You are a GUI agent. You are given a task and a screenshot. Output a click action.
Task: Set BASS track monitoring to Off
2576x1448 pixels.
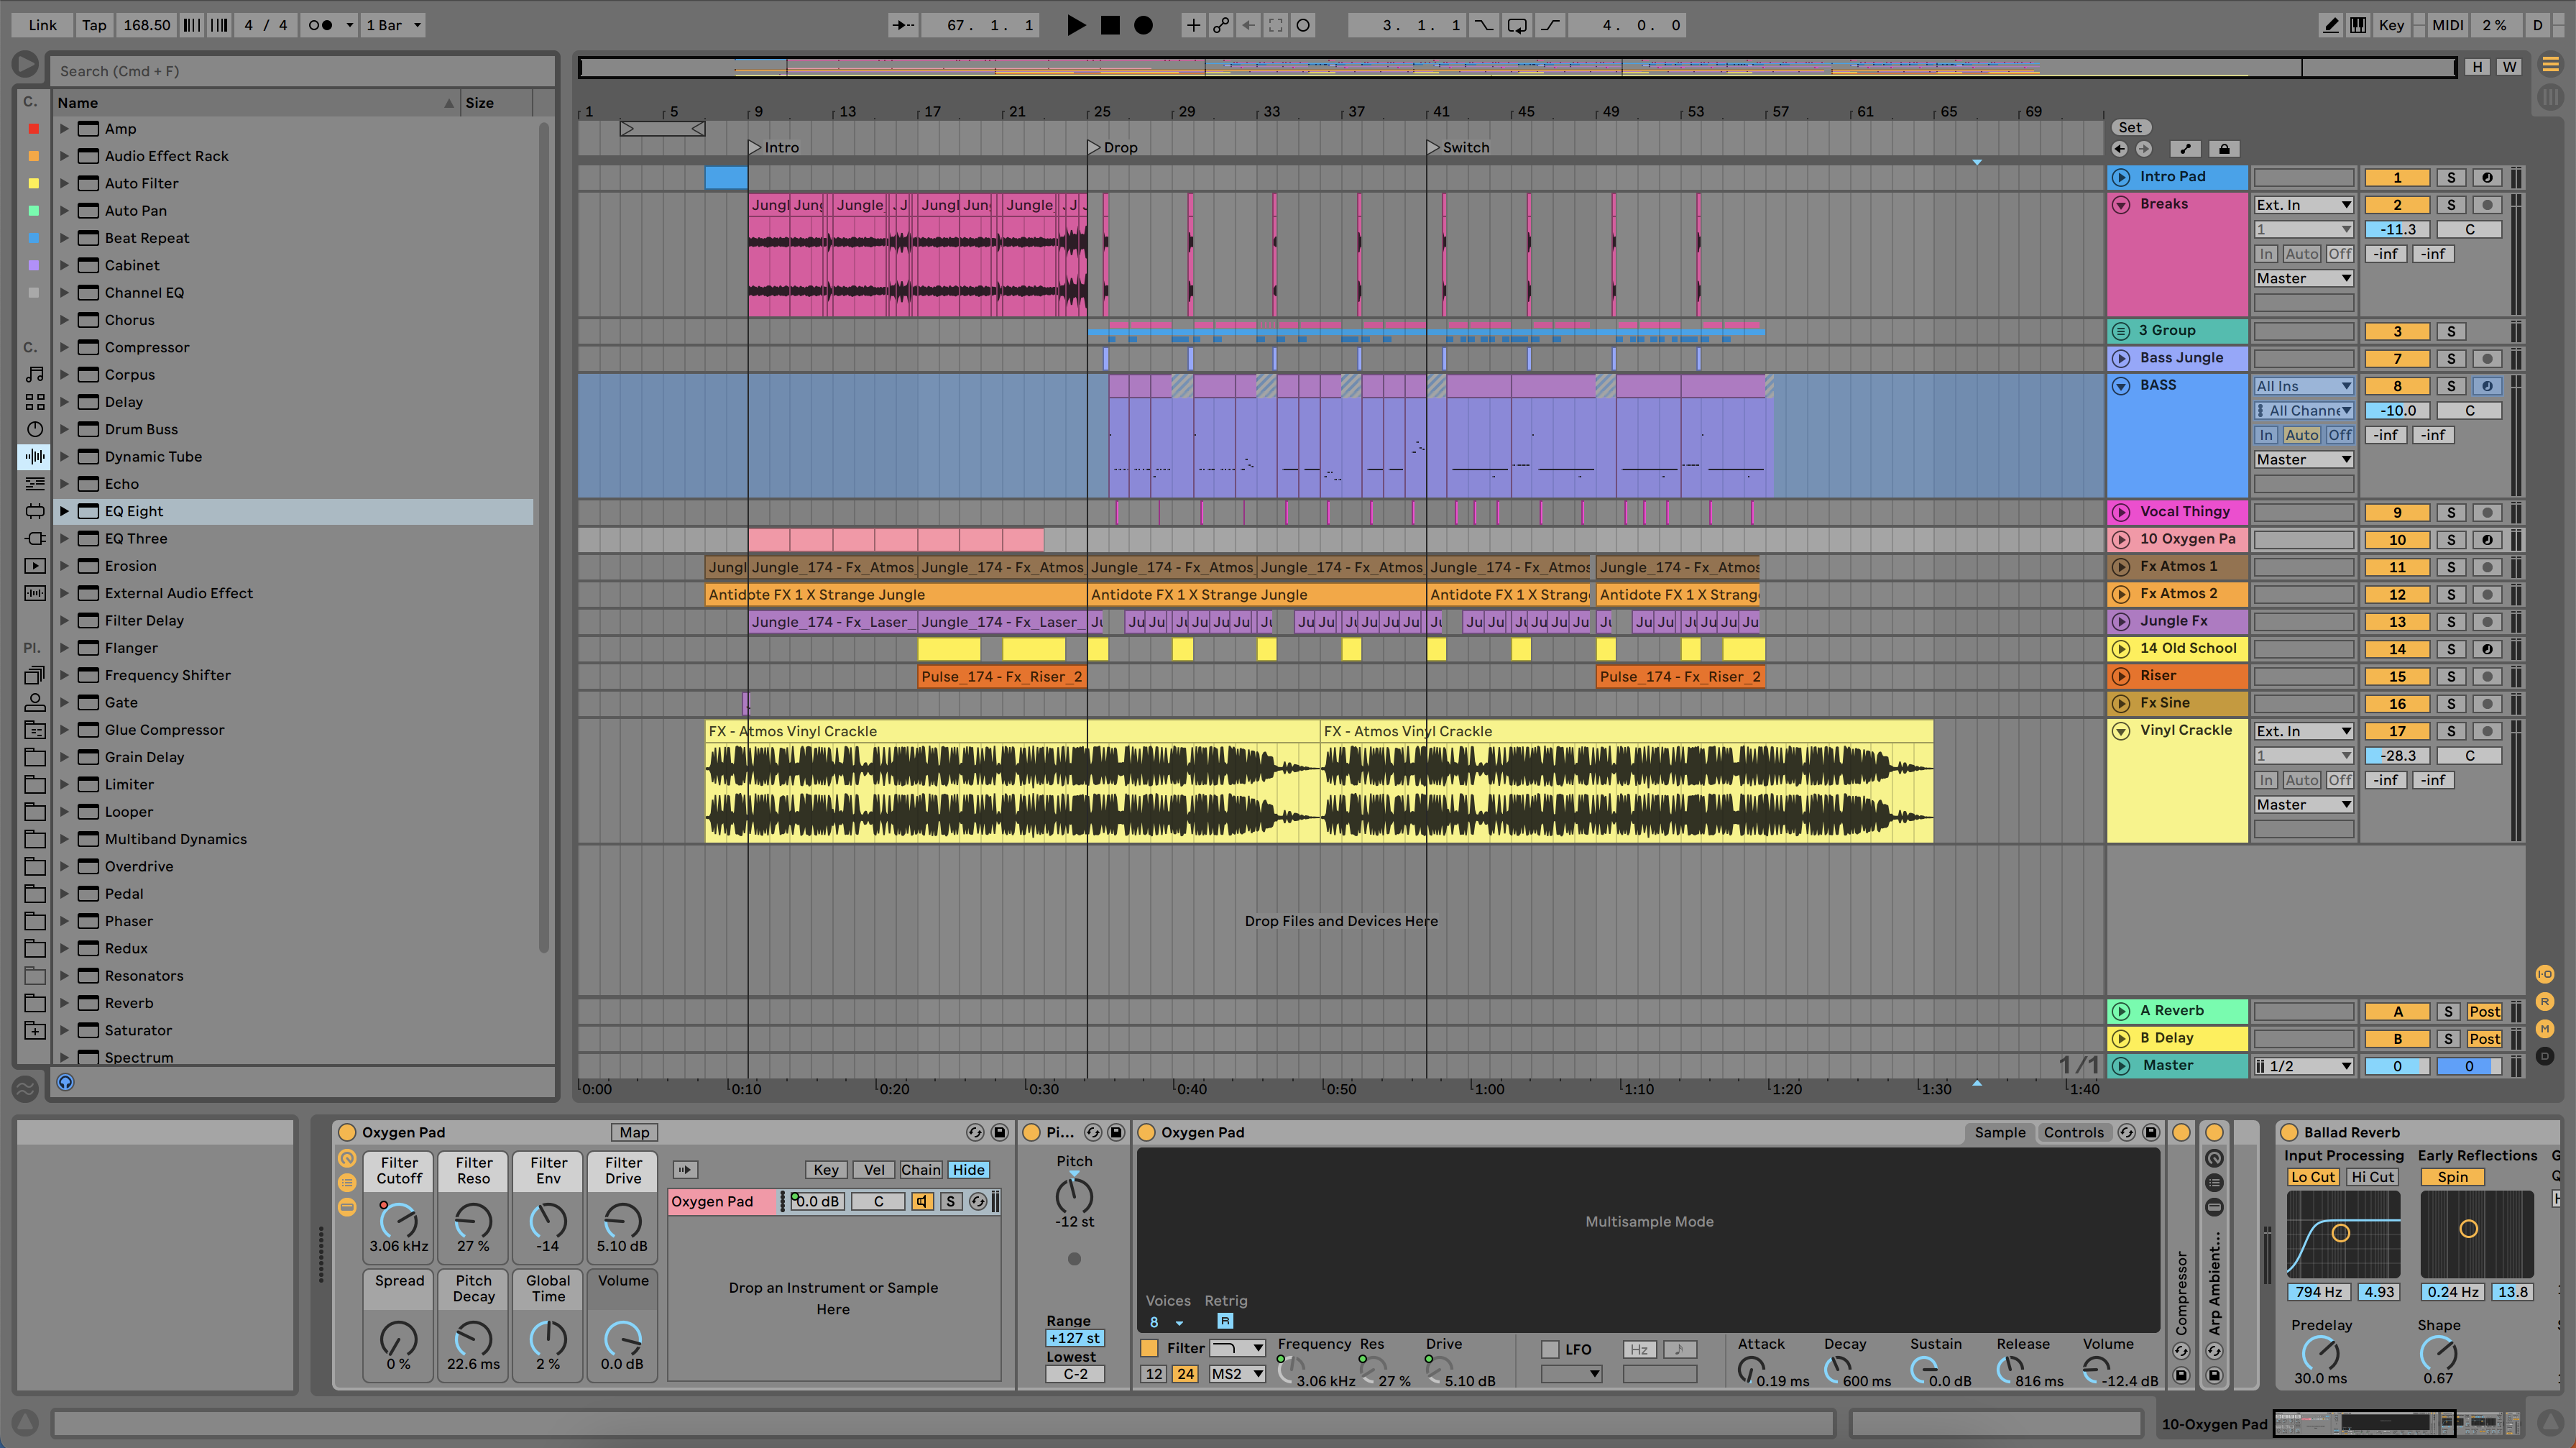pos(2339,434)
